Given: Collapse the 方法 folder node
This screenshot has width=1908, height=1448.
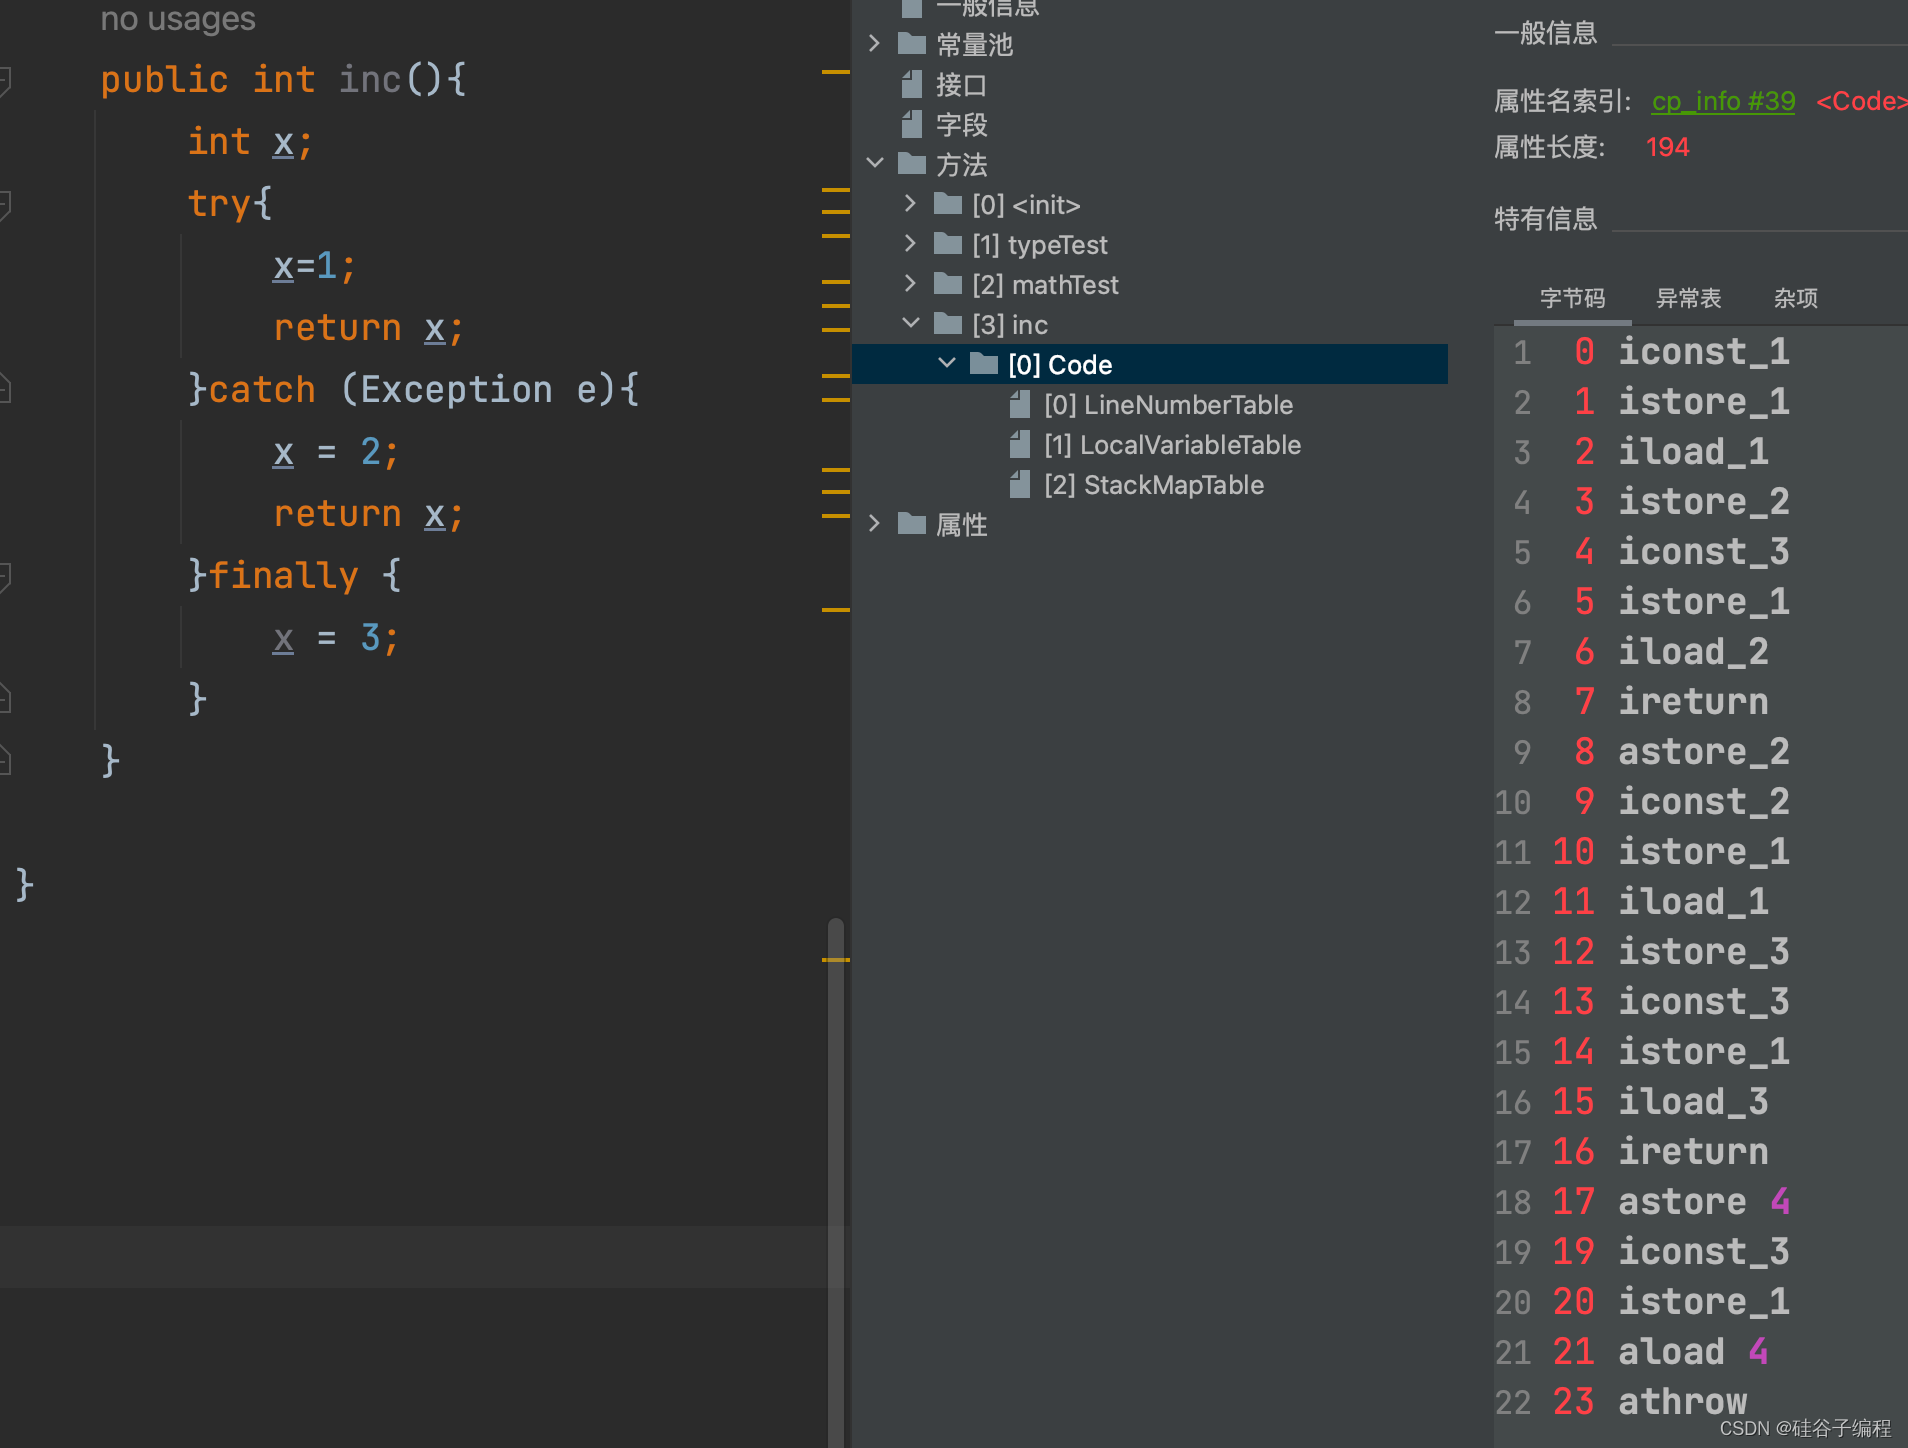Looking at the screenshot, I should [x=875, y=163].
